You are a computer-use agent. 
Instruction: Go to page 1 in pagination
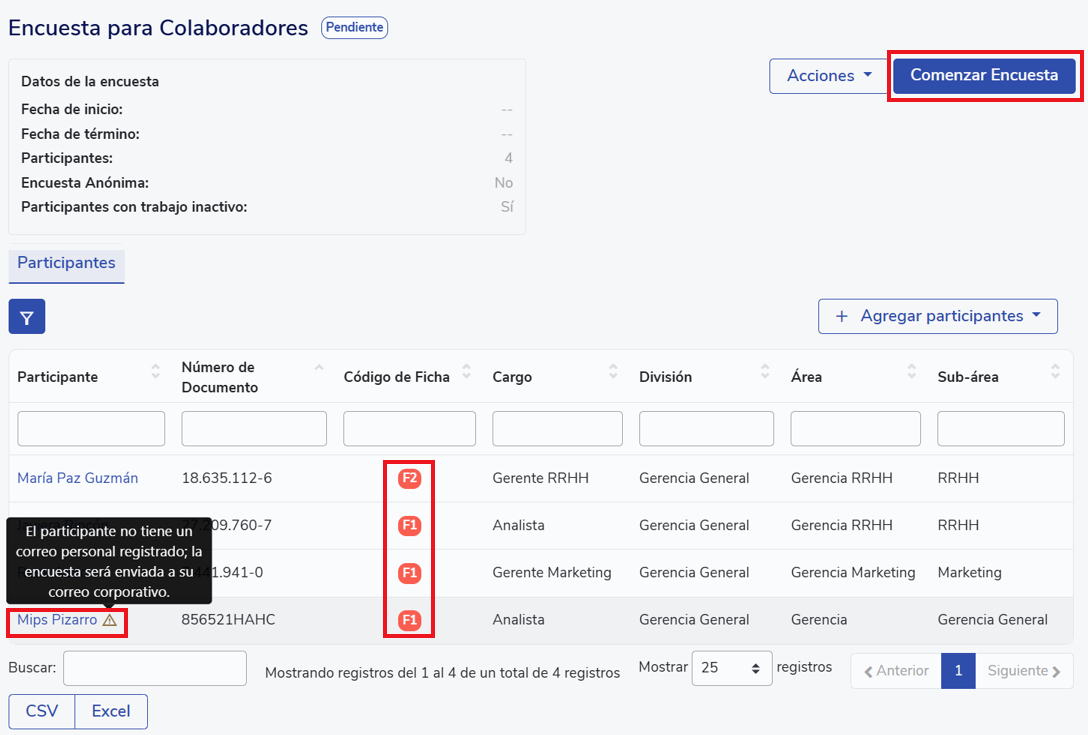click(957, 671)
